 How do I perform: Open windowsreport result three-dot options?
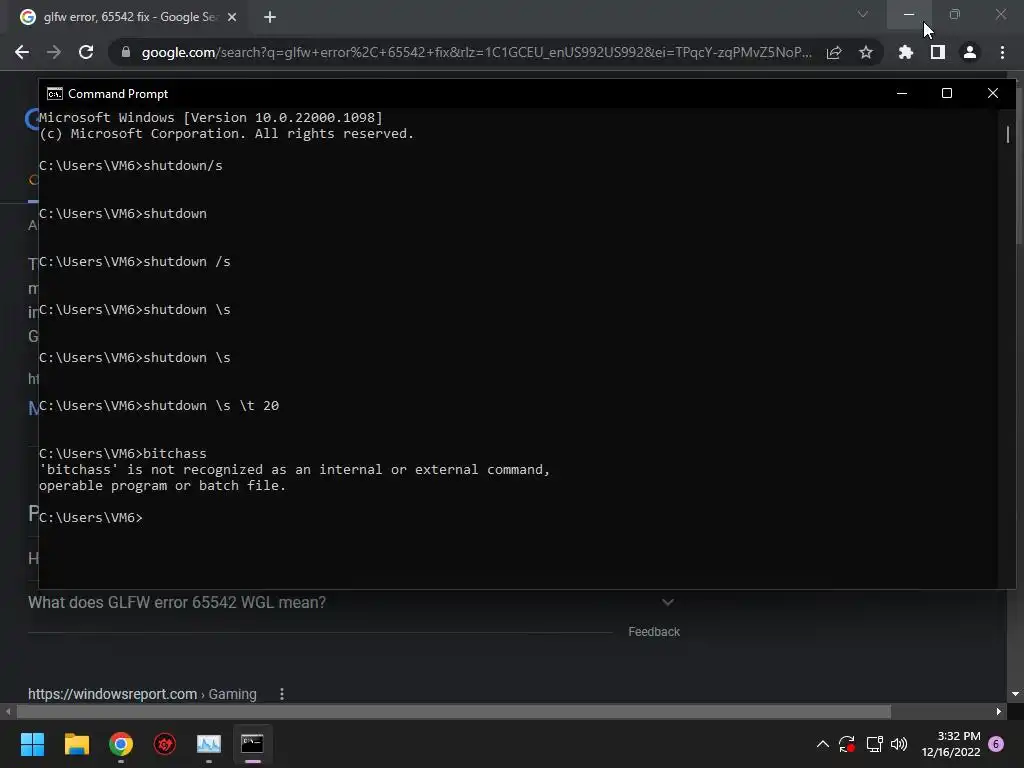(281, 694)
